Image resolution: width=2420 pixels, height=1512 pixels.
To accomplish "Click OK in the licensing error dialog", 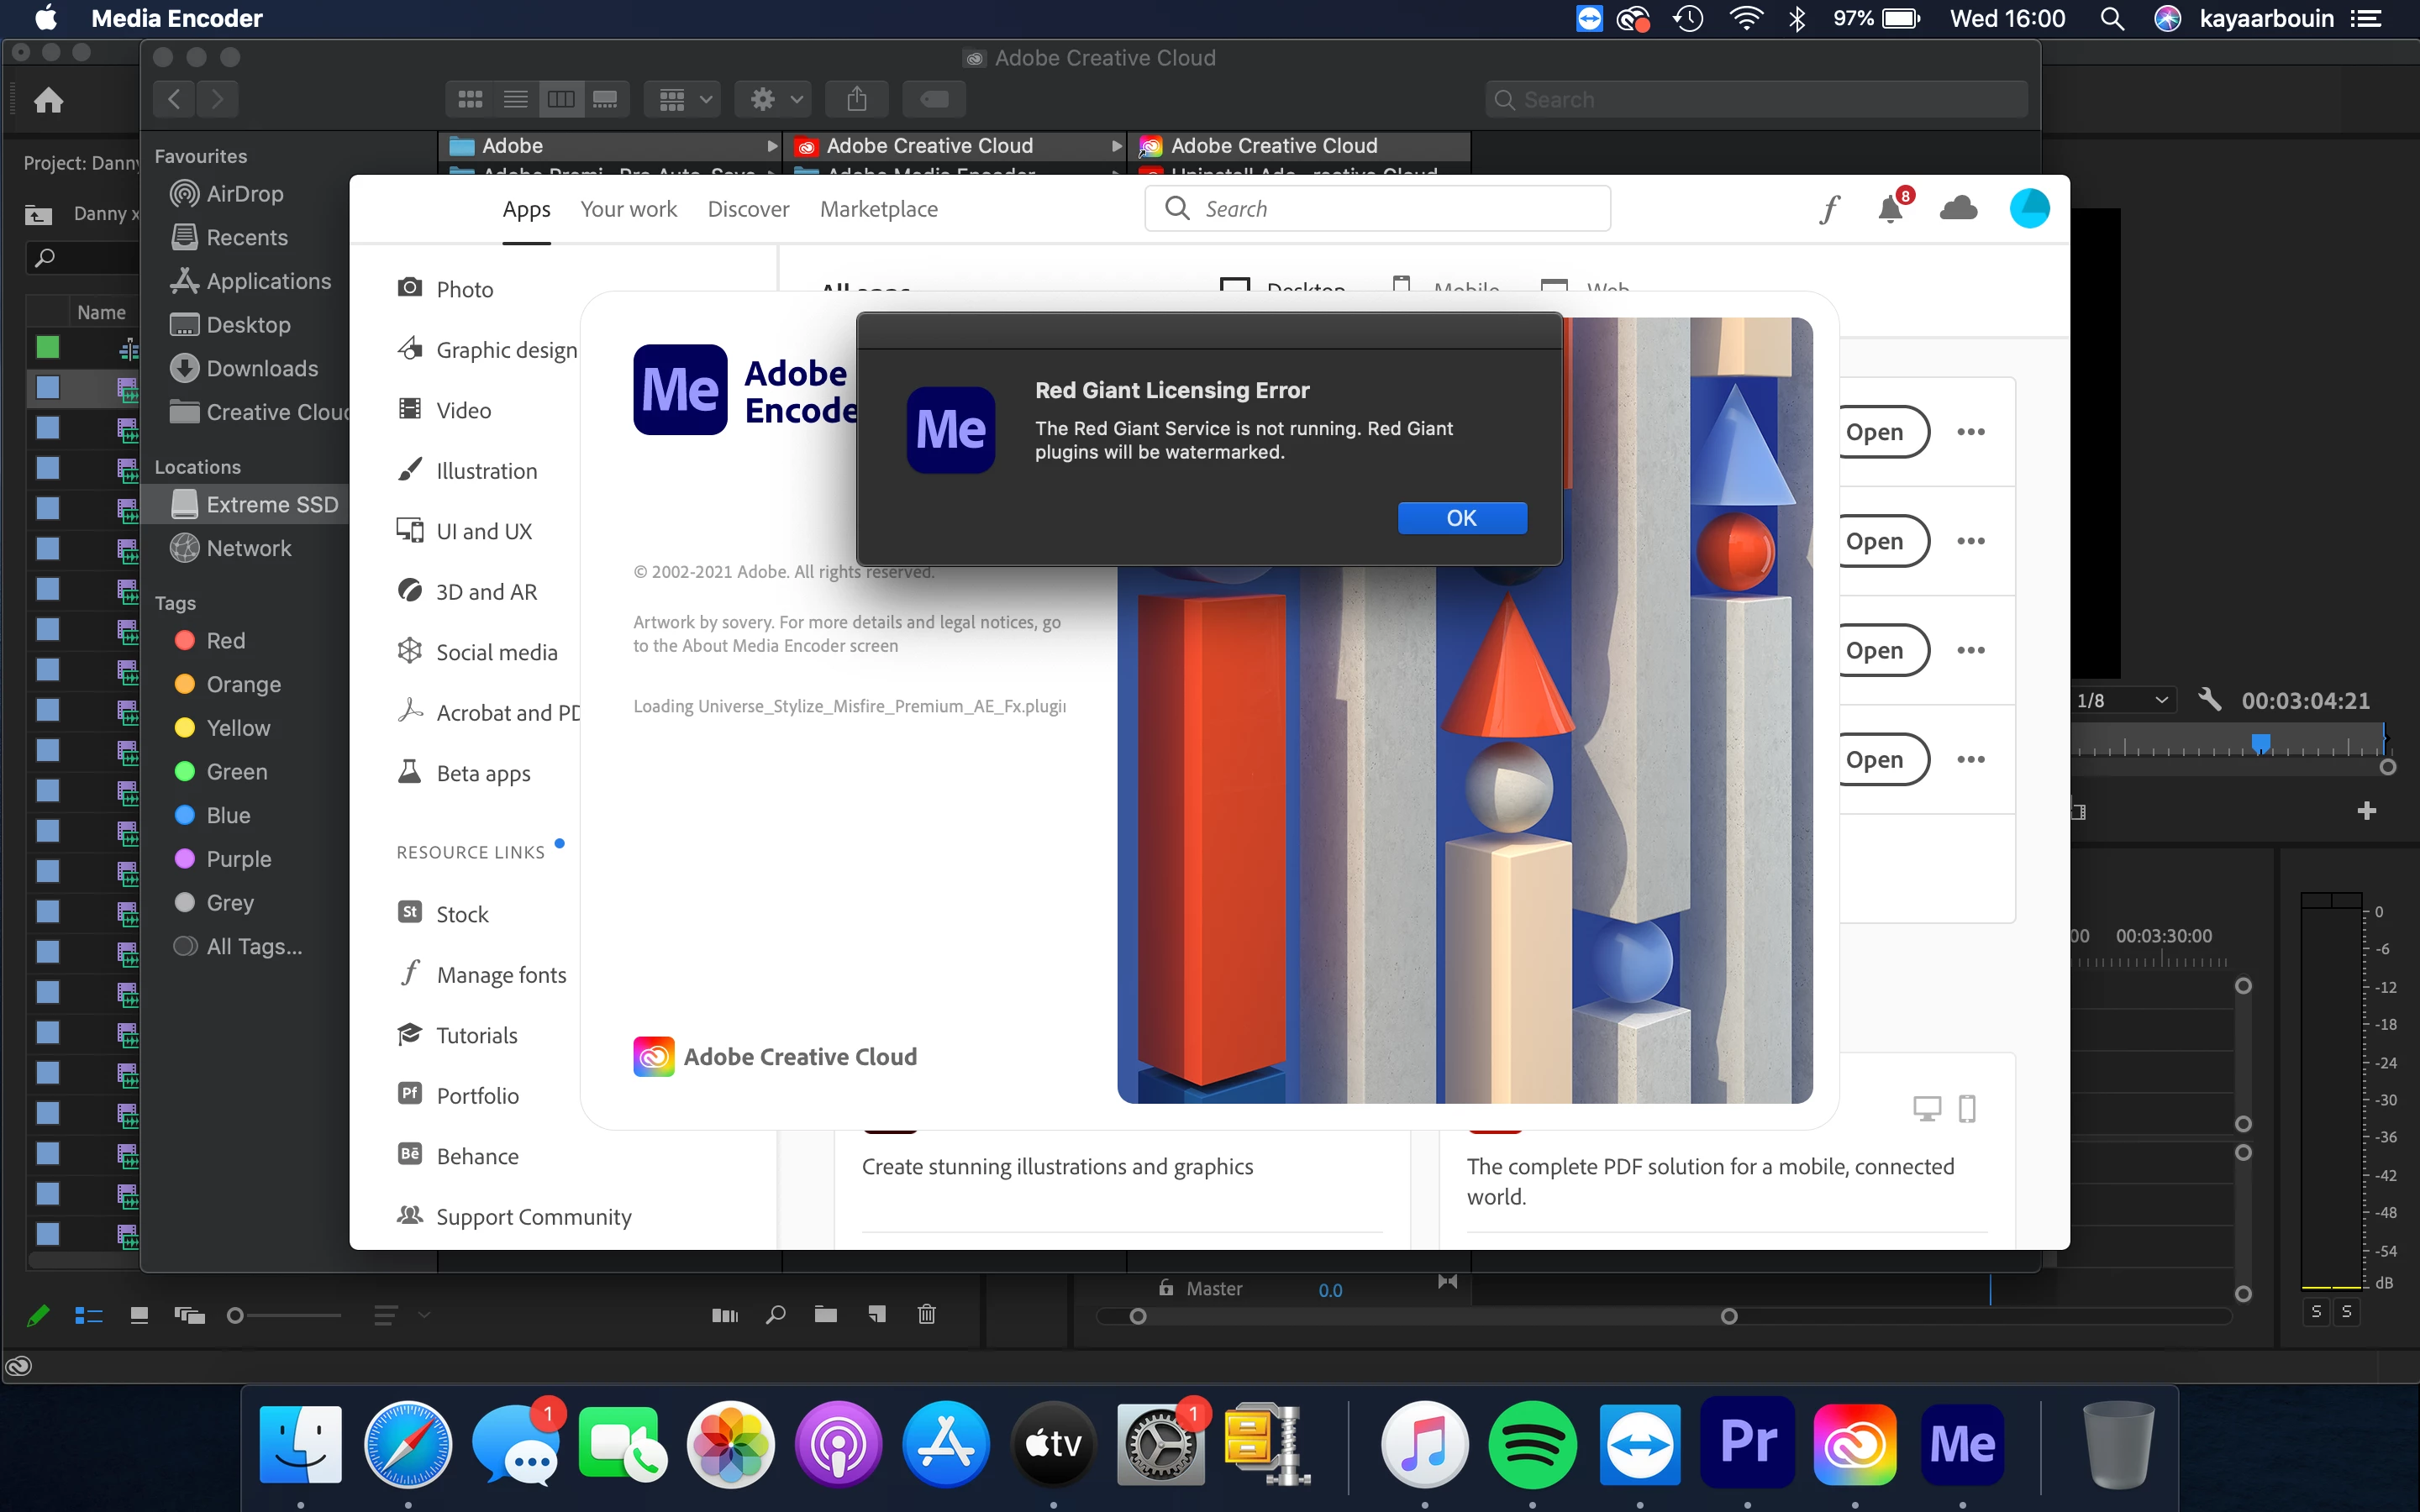I will point(1461,518).
